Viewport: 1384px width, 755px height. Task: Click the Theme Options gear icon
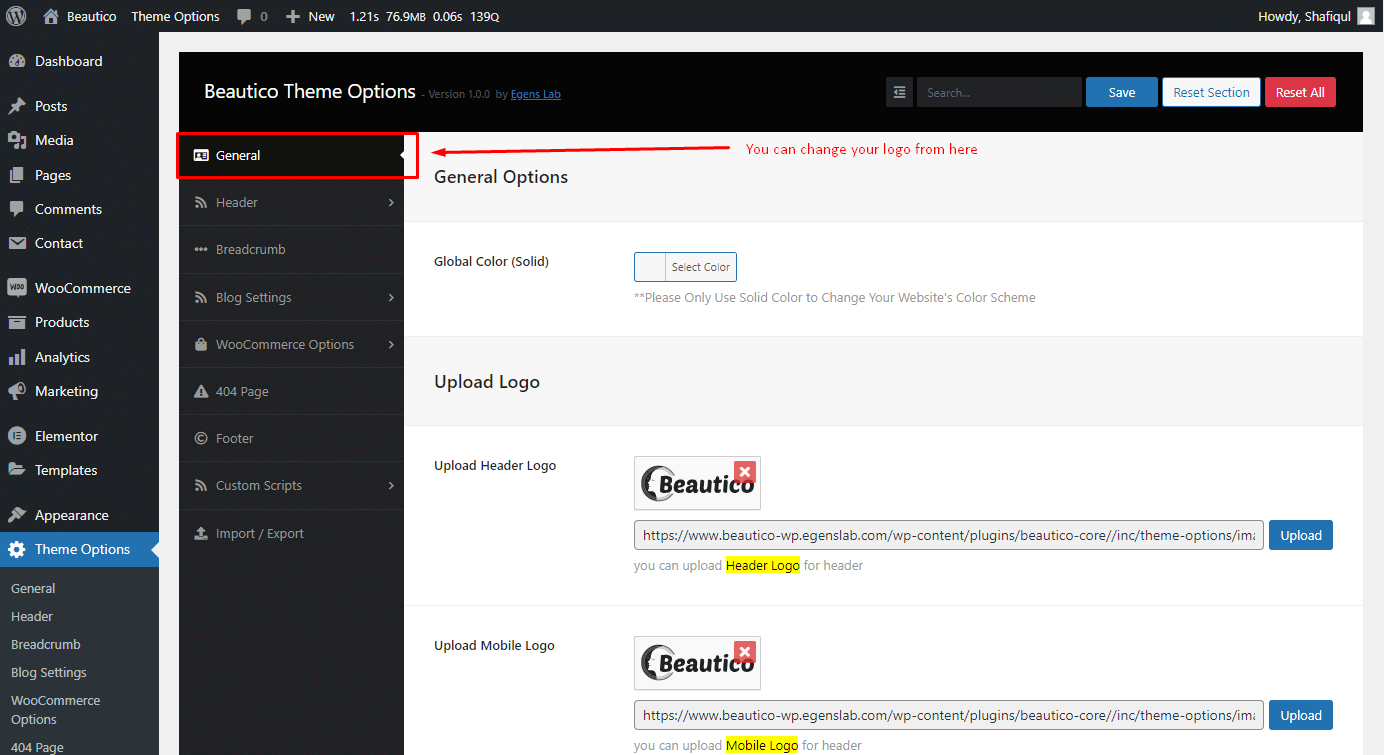16,549
